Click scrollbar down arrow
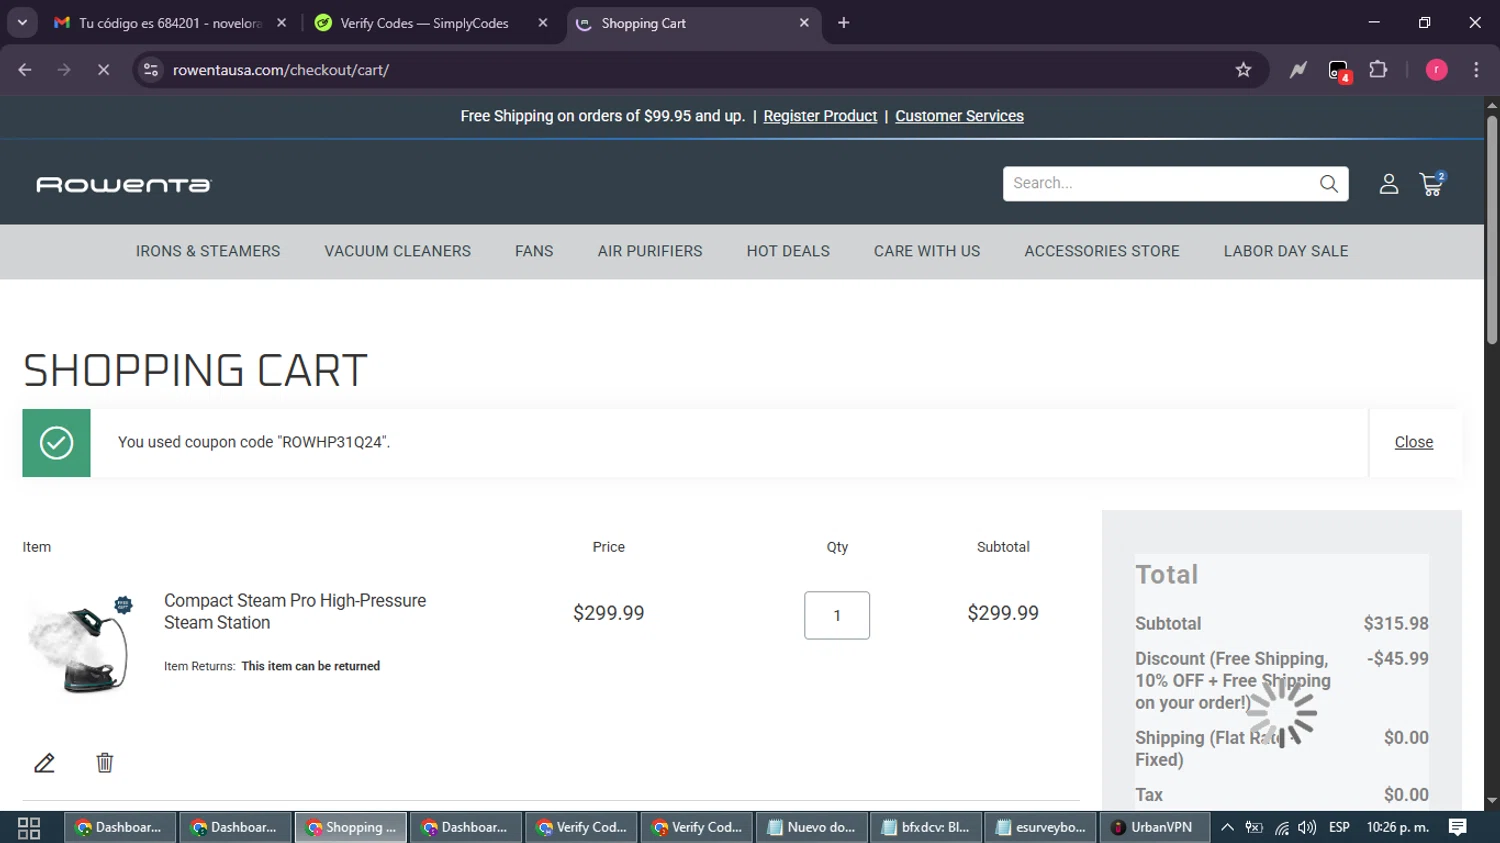The height and width of the screenshot is (843, 1500). pyautogui.click(x=1492, y=801)
